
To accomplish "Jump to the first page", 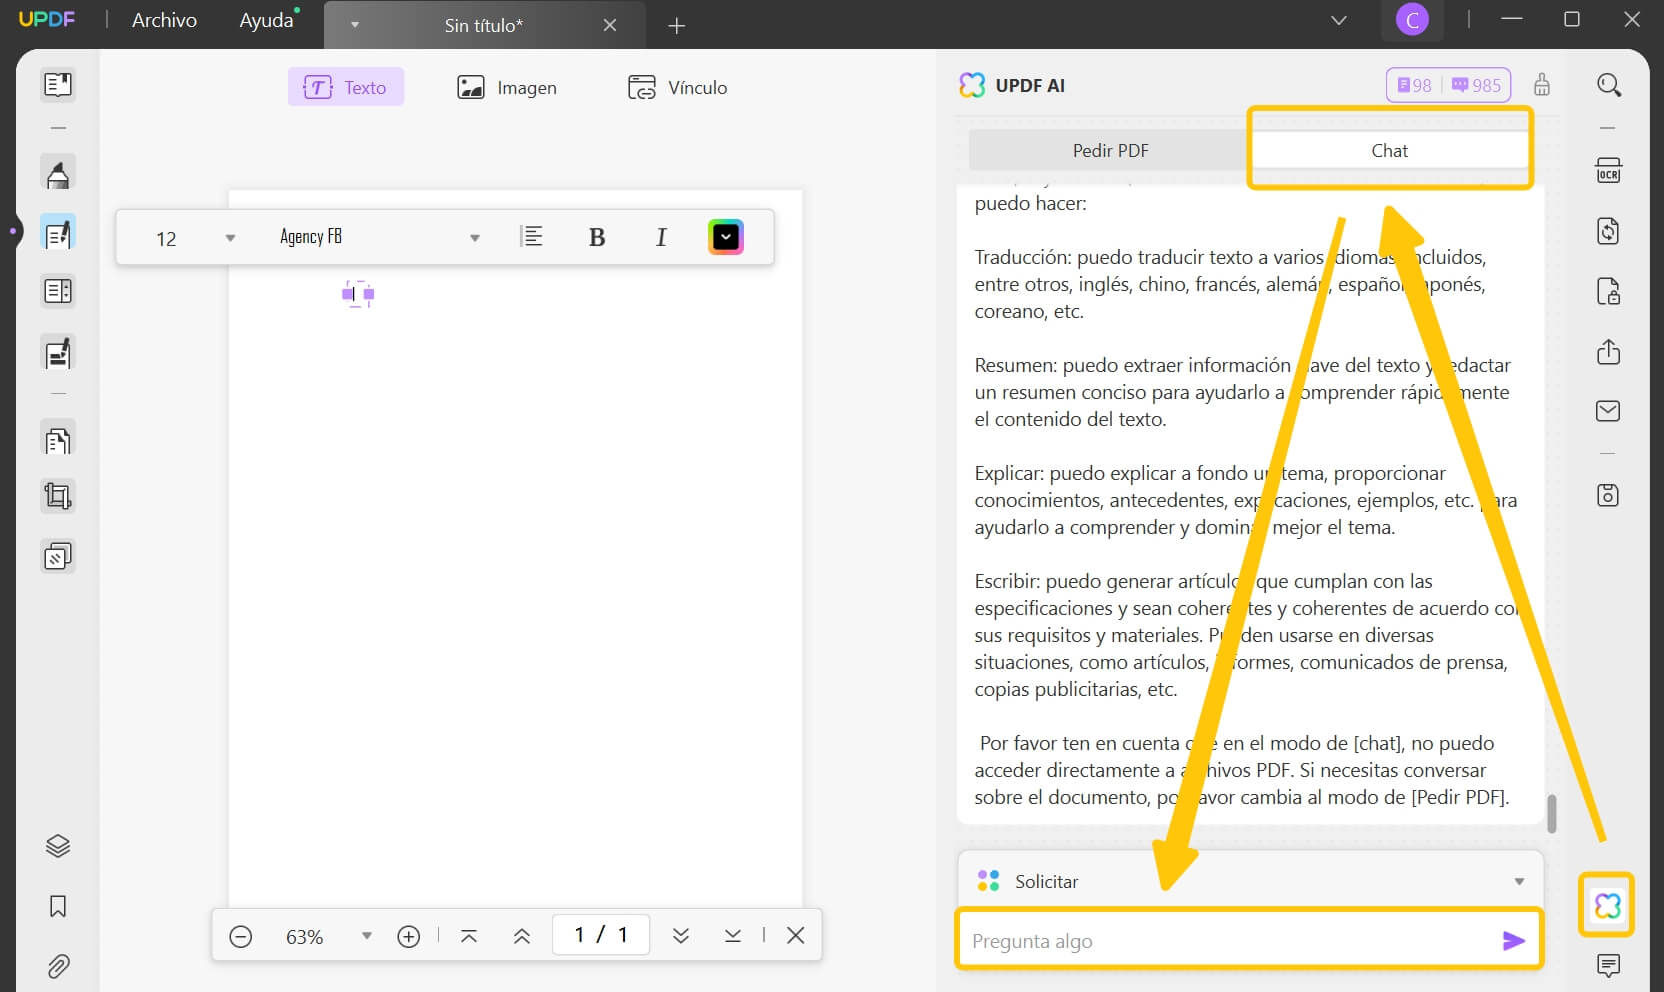I will click(x=469, y=936).
